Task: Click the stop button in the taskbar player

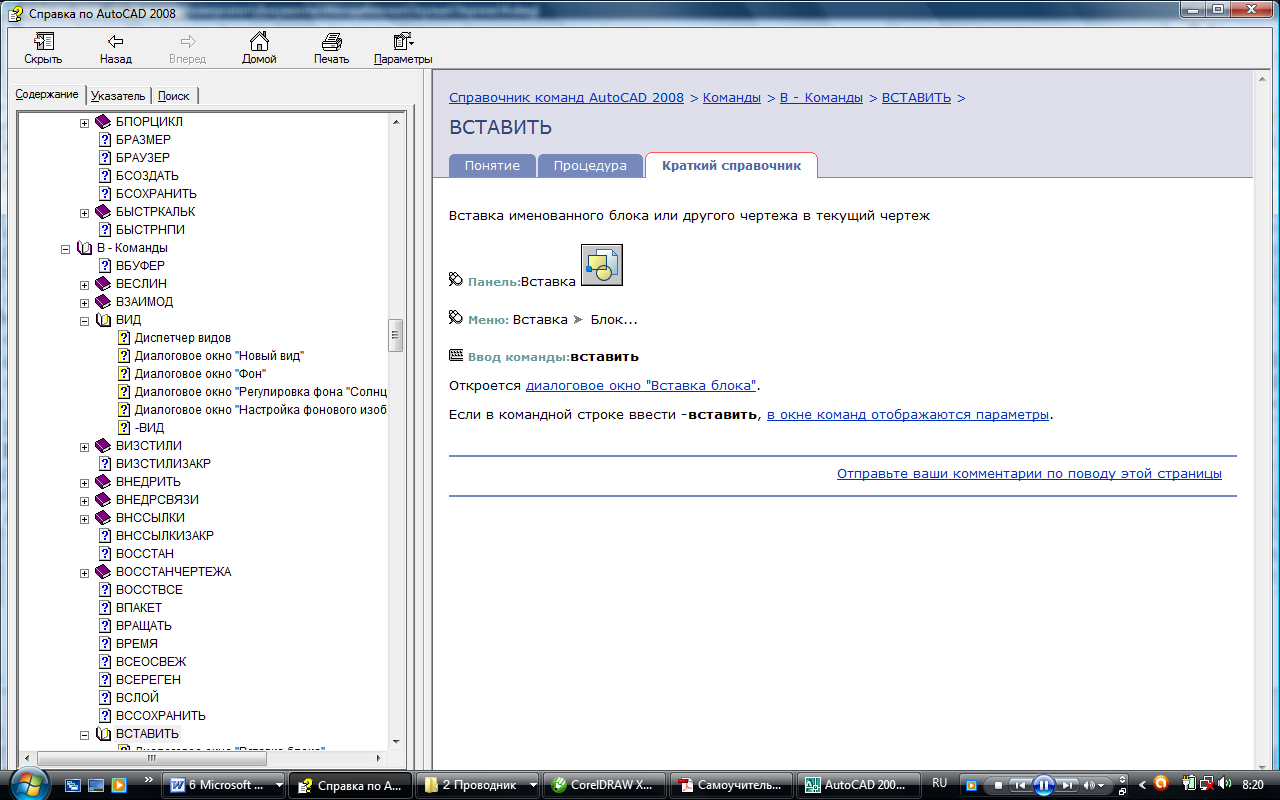Action: coord(997,785)
